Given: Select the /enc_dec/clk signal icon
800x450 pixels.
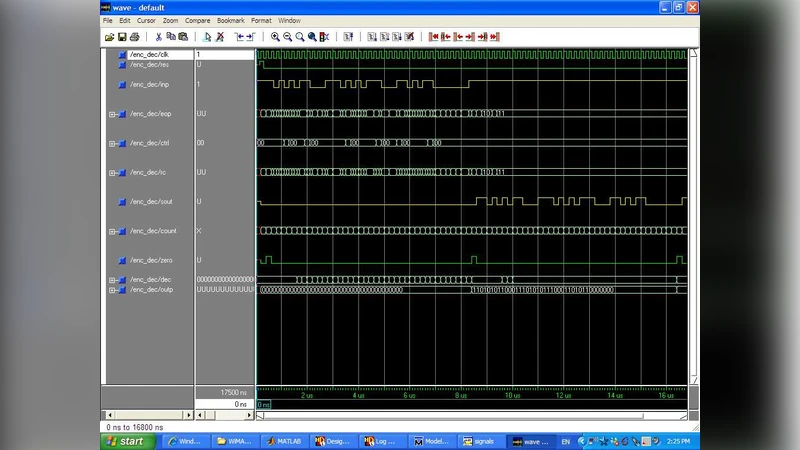Looking at the screenshot, I should 122,54.
